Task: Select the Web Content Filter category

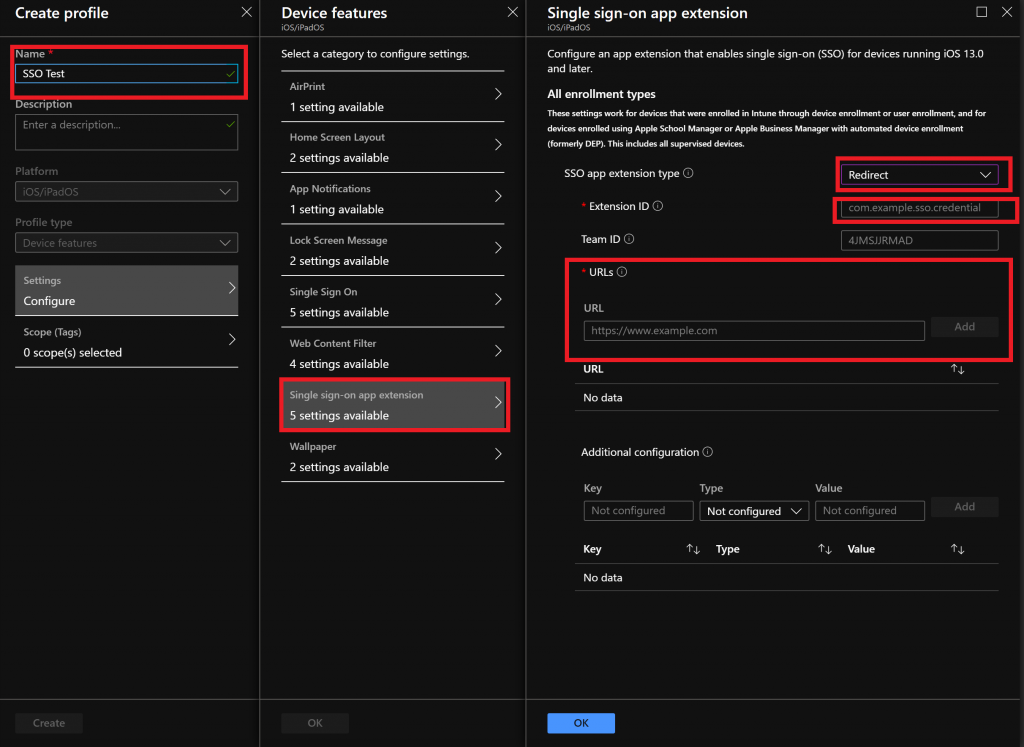Action: pyautogui.click(x=392, y=354)
